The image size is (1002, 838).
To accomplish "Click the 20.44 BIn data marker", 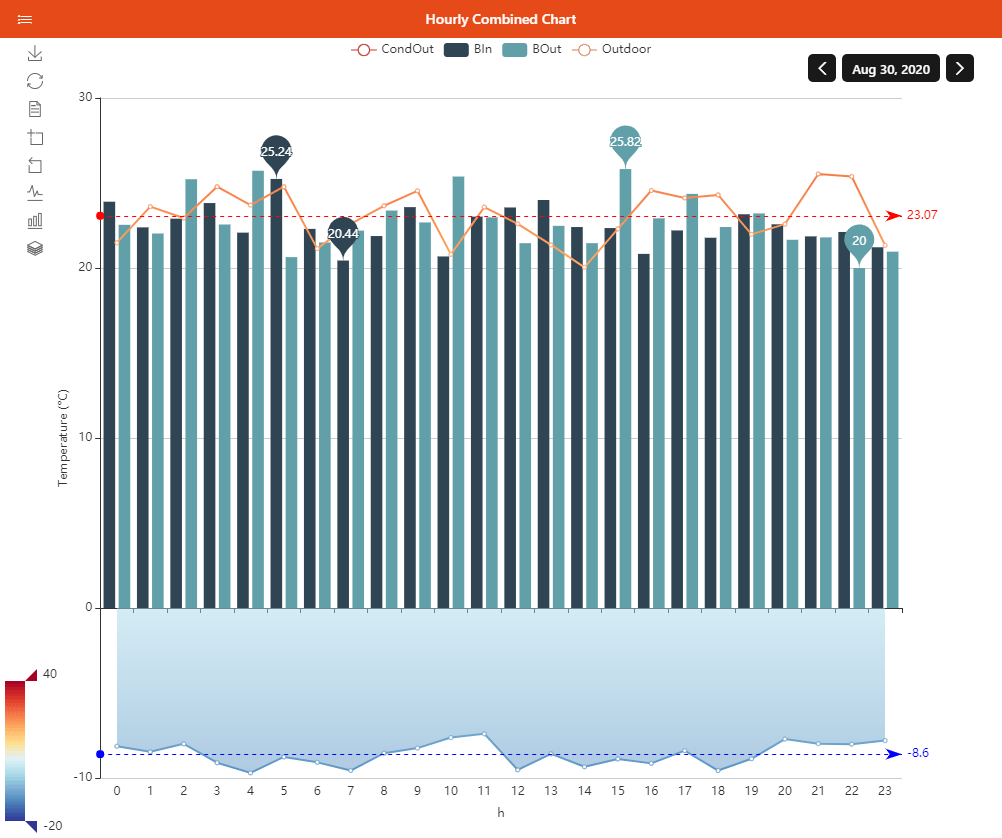I will [x=340, y=232].
